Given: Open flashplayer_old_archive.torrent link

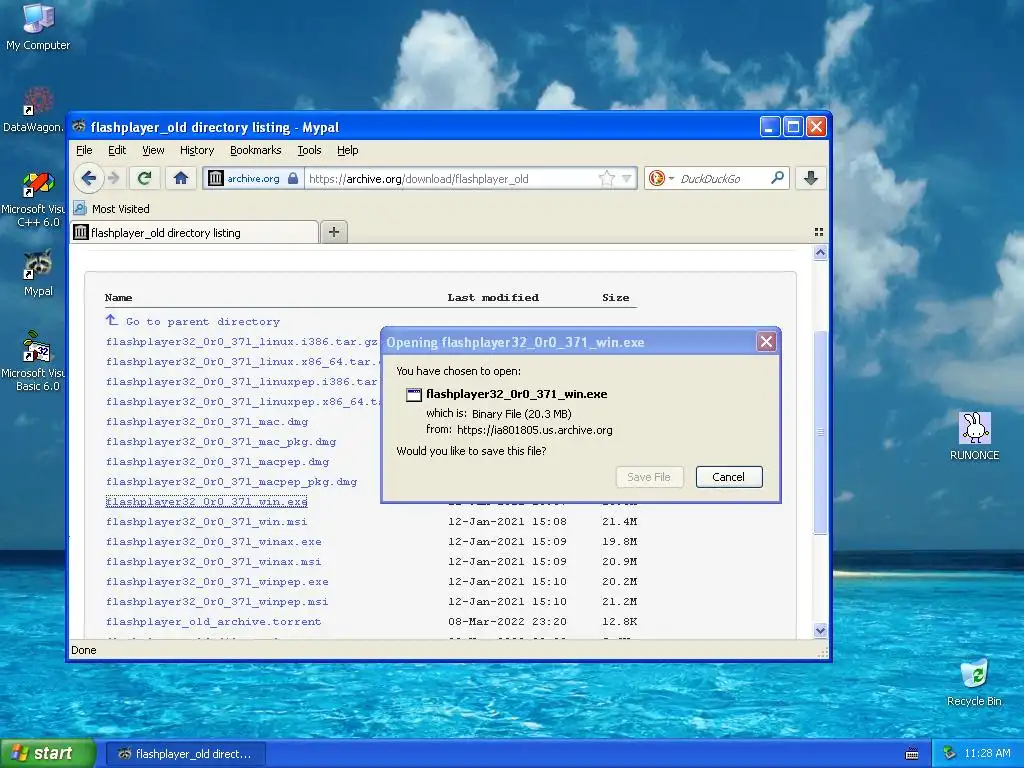Looking at the screenshot, I should [x=214, y=622].
